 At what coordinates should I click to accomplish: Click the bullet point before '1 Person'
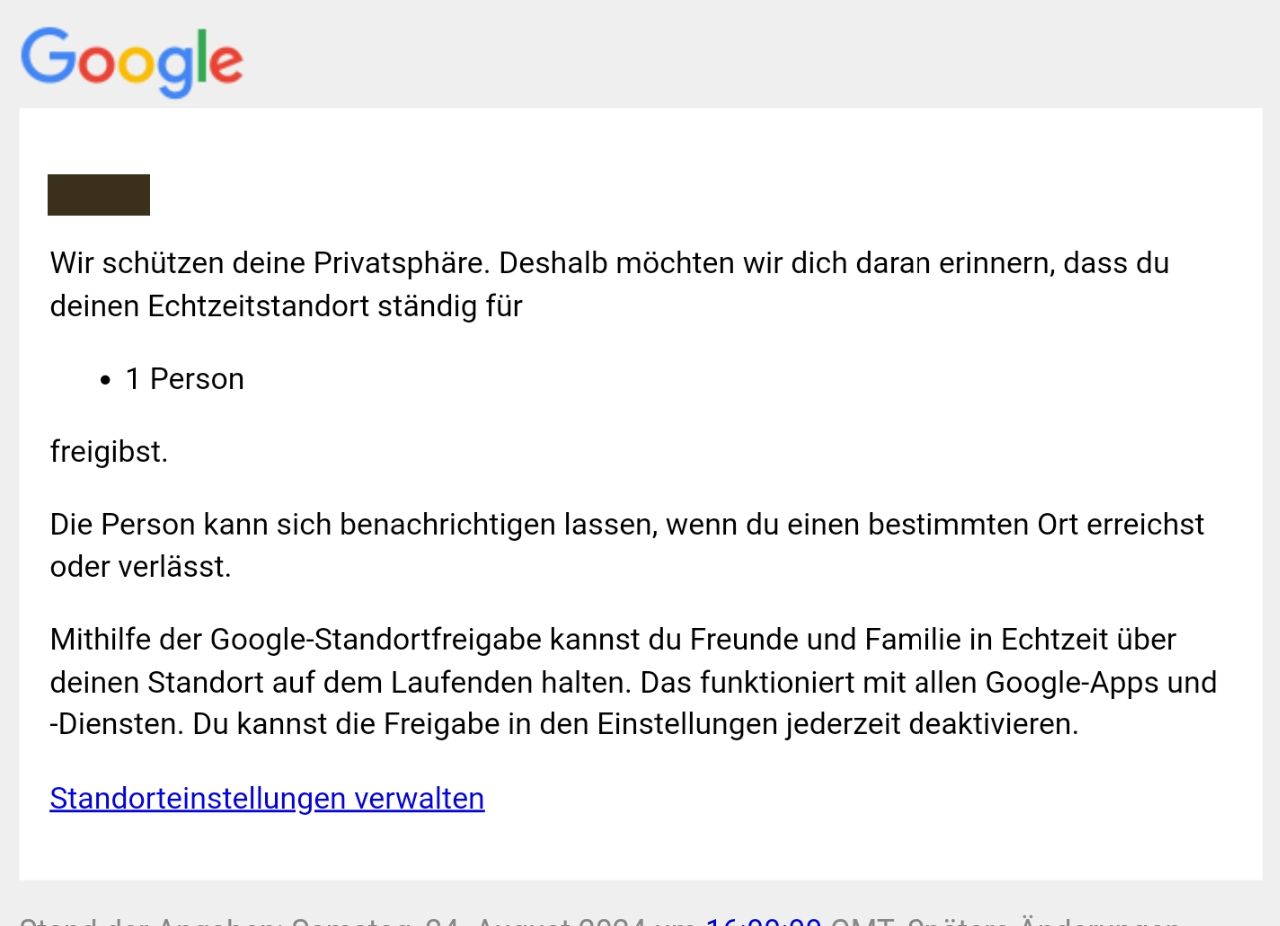[106, 380]
